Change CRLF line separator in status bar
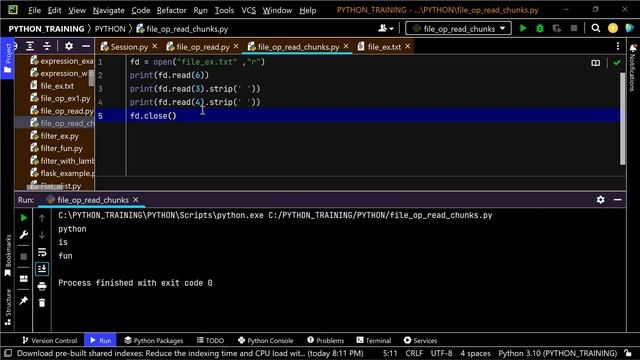 414,353
